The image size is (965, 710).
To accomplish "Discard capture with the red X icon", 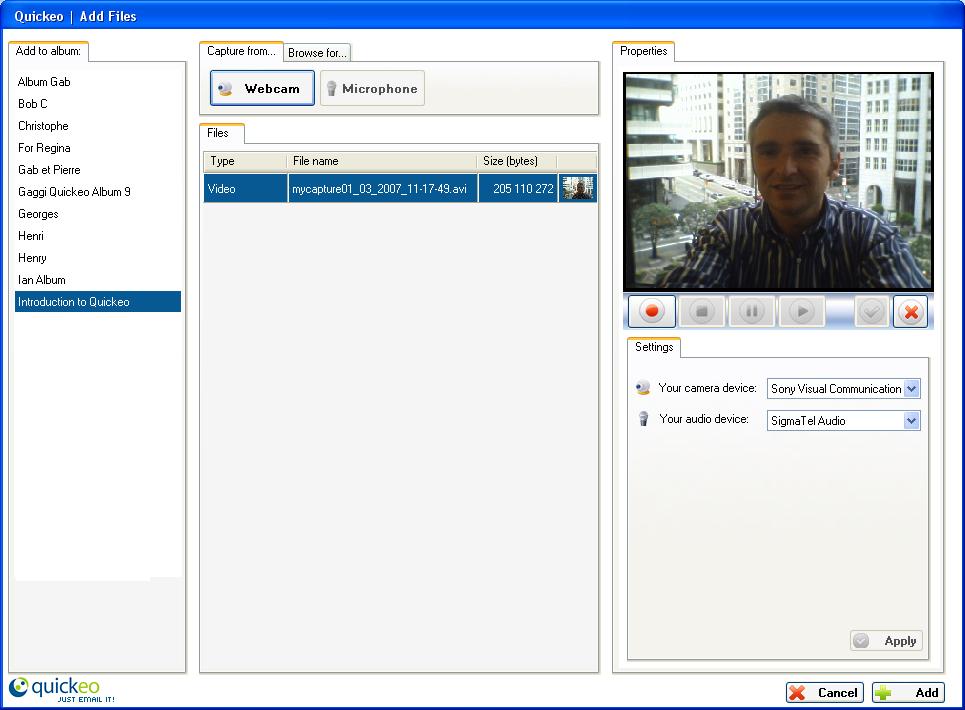I will [911, 311].
